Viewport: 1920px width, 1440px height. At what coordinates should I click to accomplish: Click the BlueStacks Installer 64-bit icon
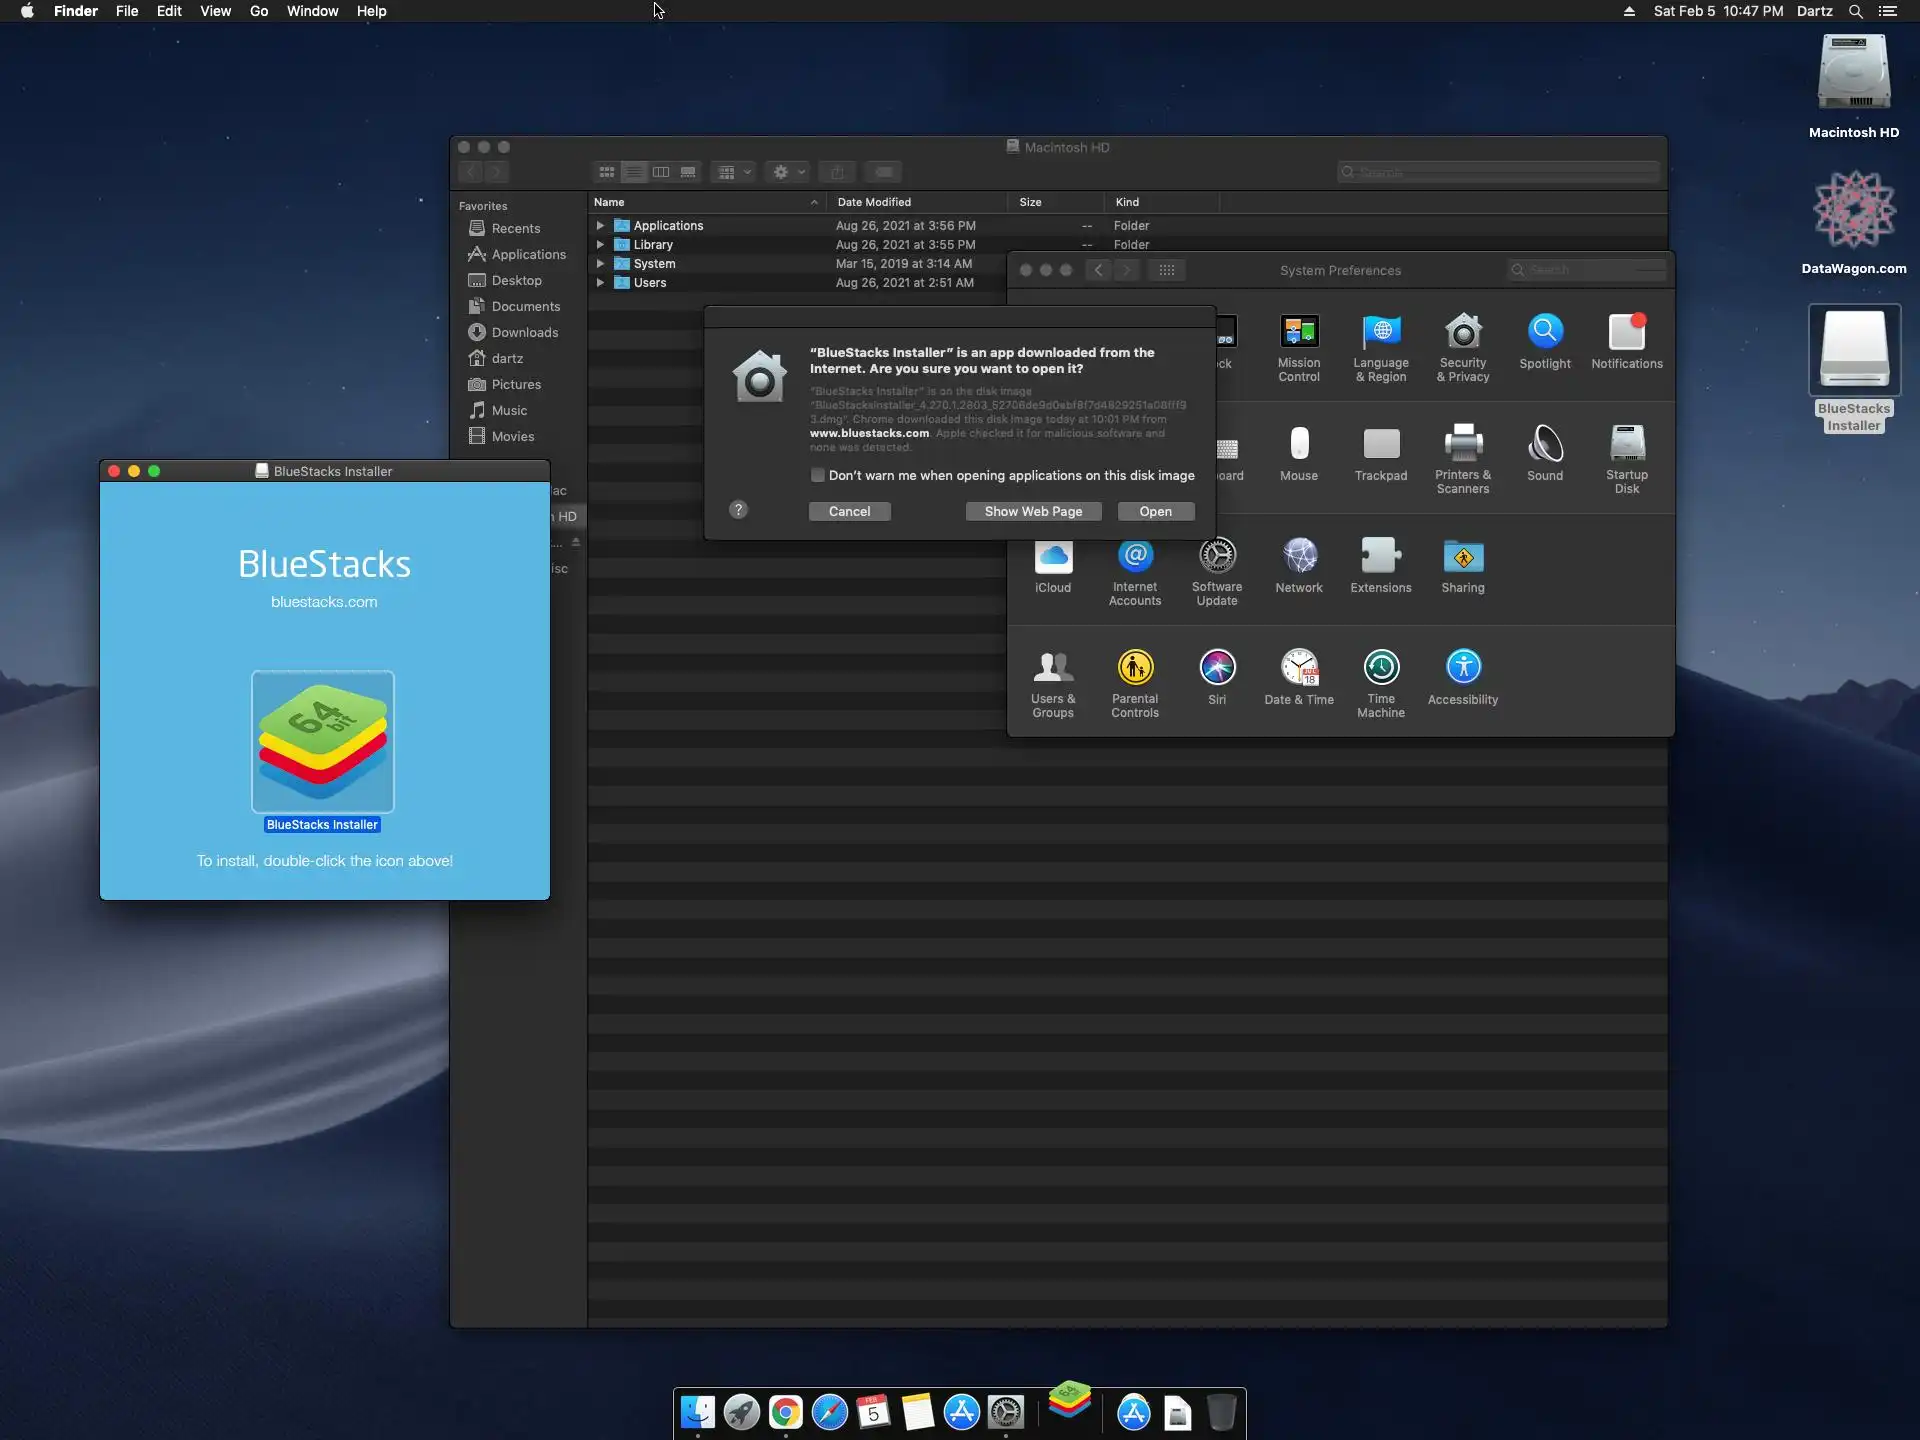tap(322, 741)
